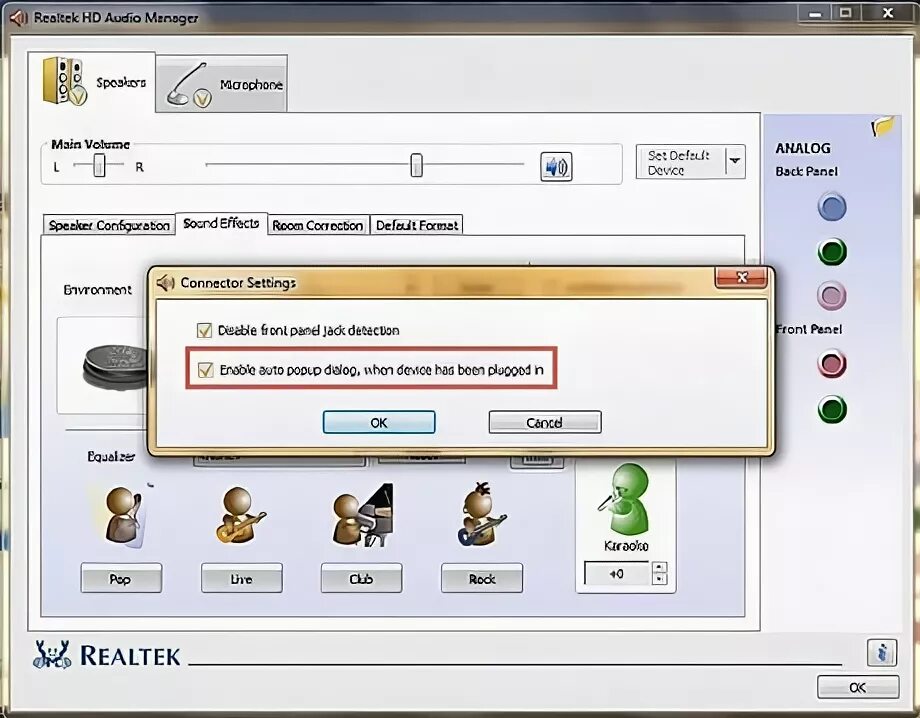Click the main volume slider handle
The width and height of the screenshot is (920, 718).
point(416,165)
